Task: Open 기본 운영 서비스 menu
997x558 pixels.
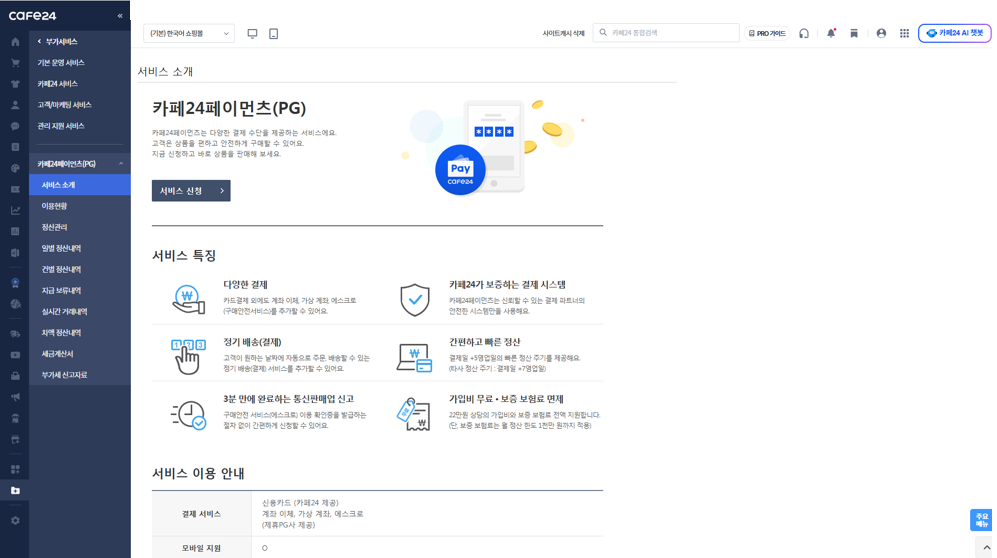Action: tap(61, 62)
